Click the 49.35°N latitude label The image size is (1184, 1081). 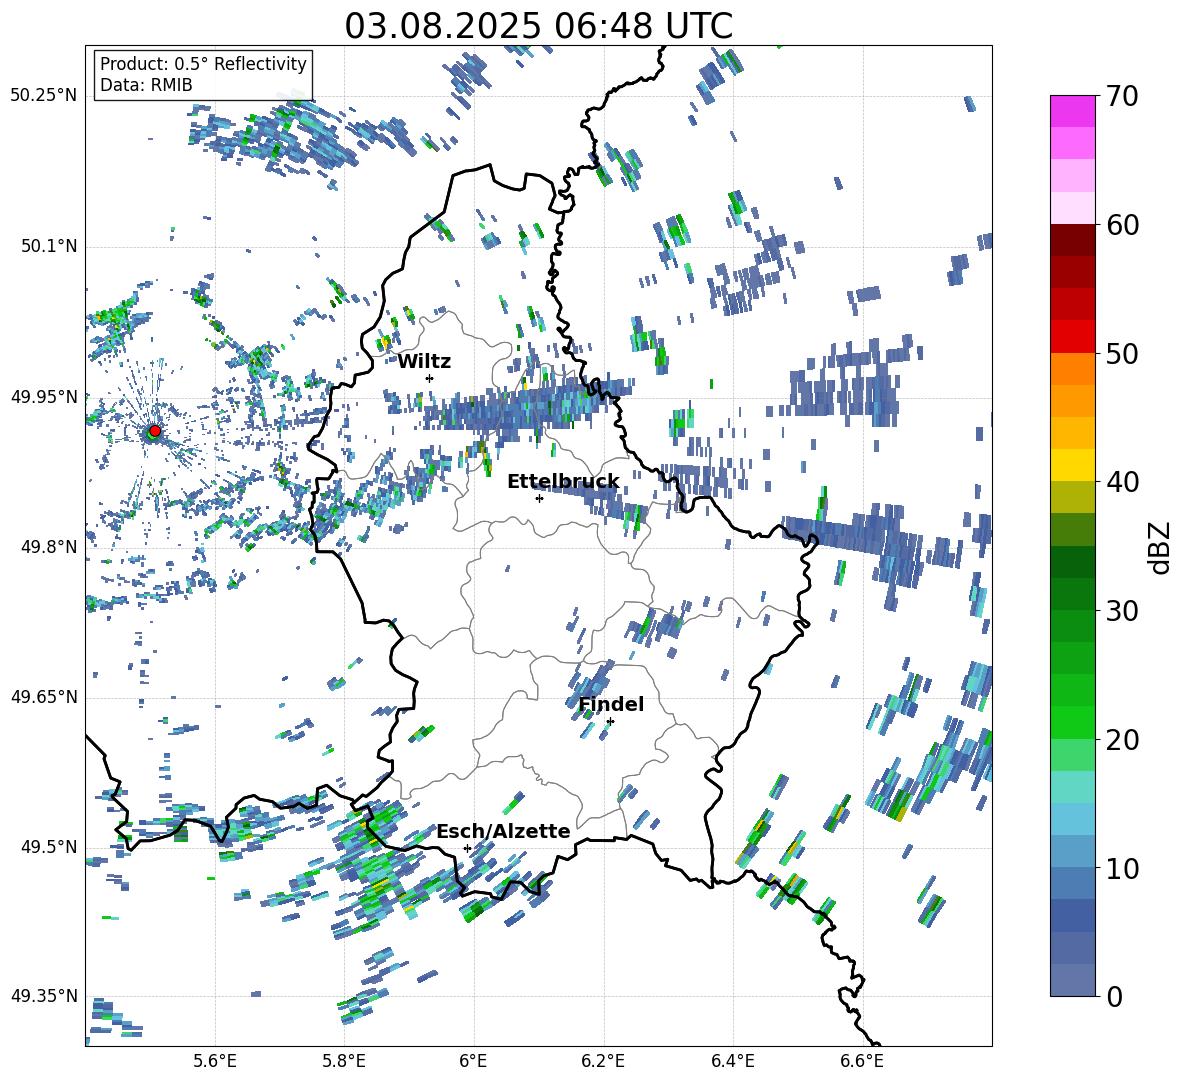click(44, 996)
